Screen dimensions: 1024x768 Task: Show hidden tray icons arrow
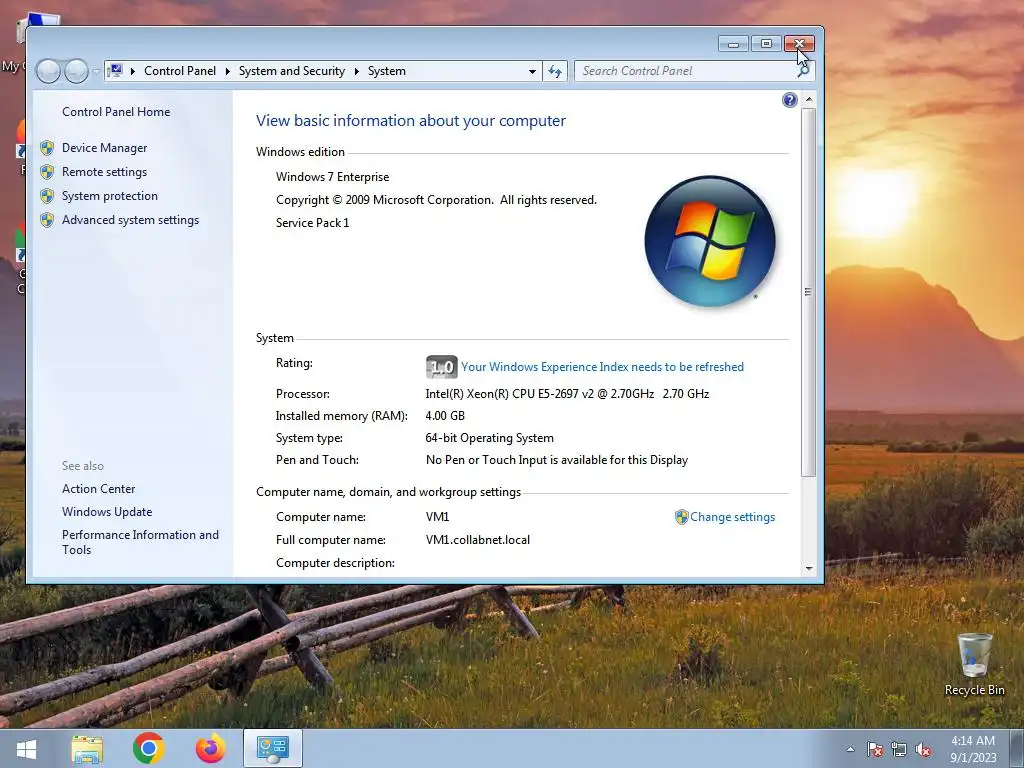(x=850, y=749)
